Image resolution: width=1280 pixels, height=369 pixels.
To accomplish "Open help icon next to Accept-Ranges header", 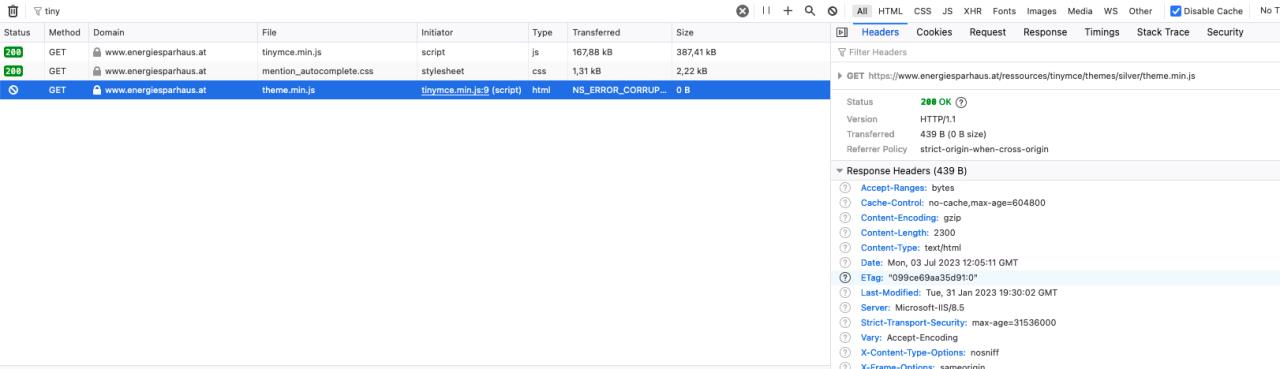I will point(845,187).
